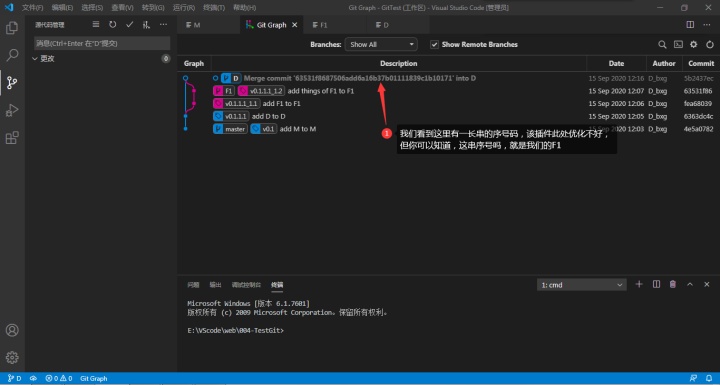Click feedback icon in status bar
Screen dimensions: 720x385
(x=693, y=378)
